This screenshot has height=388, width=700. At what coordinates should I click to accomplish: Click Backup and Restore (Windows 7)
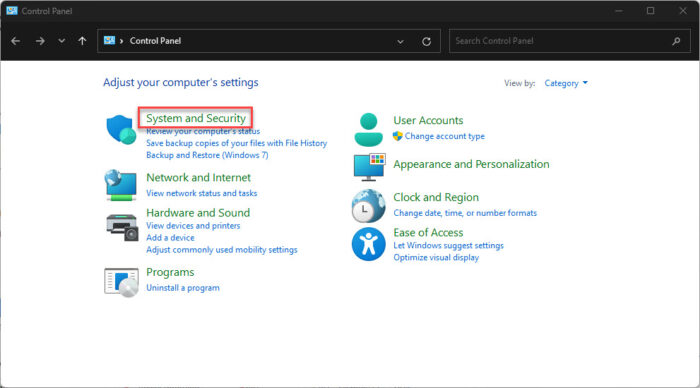(x=207, y=155)
